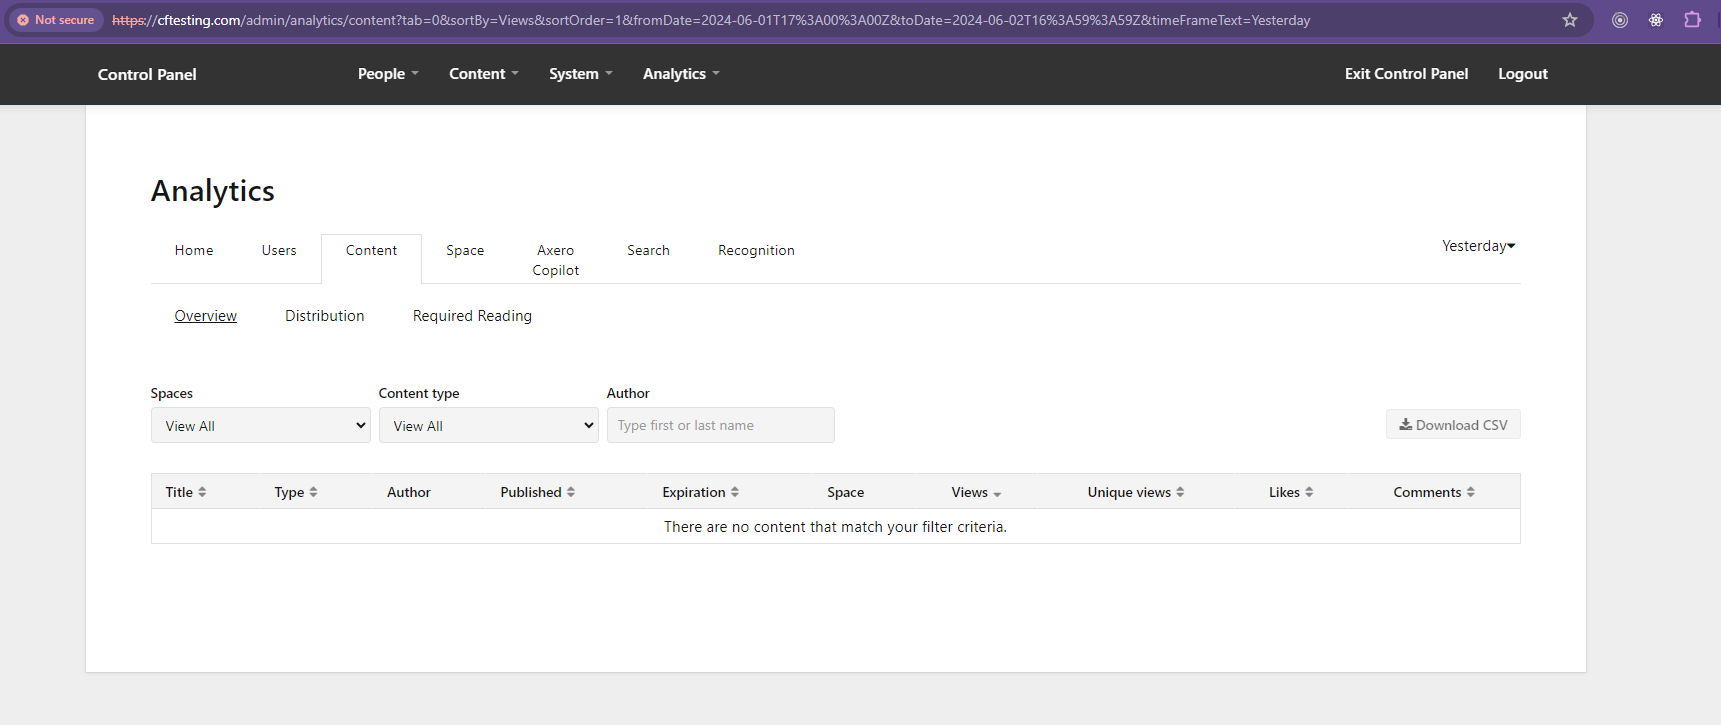The height and width of the screenshot is (725, 1721).
Task: Open the Recognition analytics tab
Action: click(x=756, y=250)
